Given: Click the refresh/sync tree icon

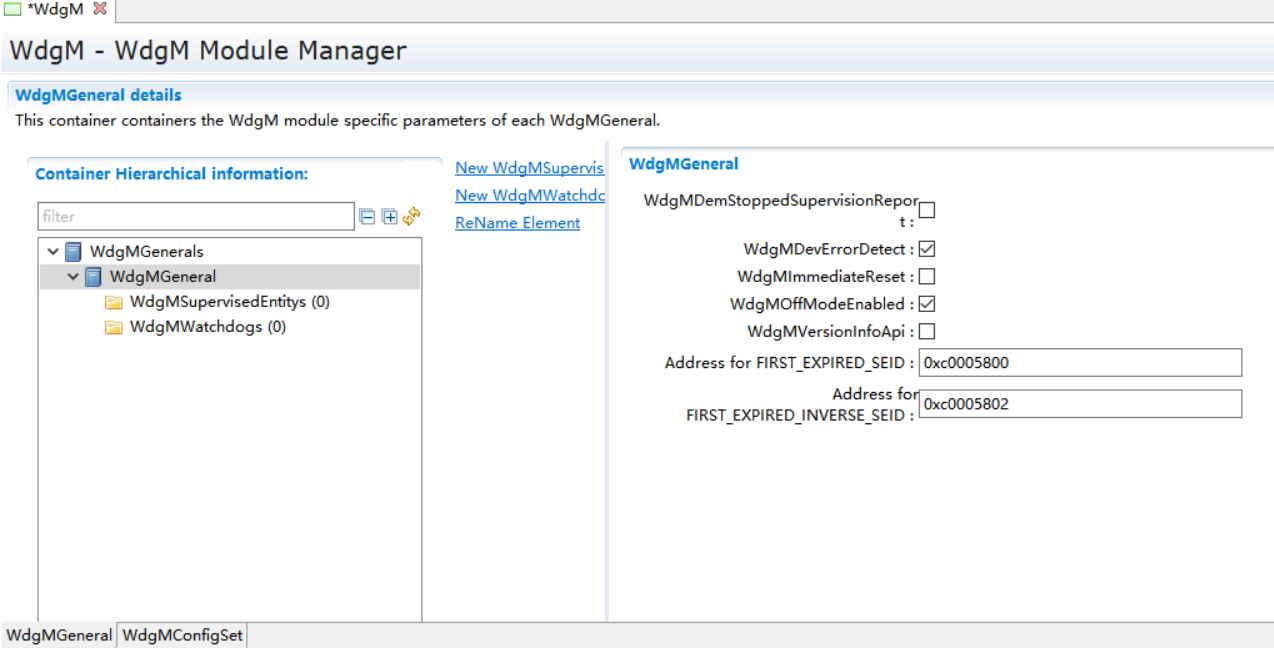Looking at the screenshot, I should tap(411, 217).
